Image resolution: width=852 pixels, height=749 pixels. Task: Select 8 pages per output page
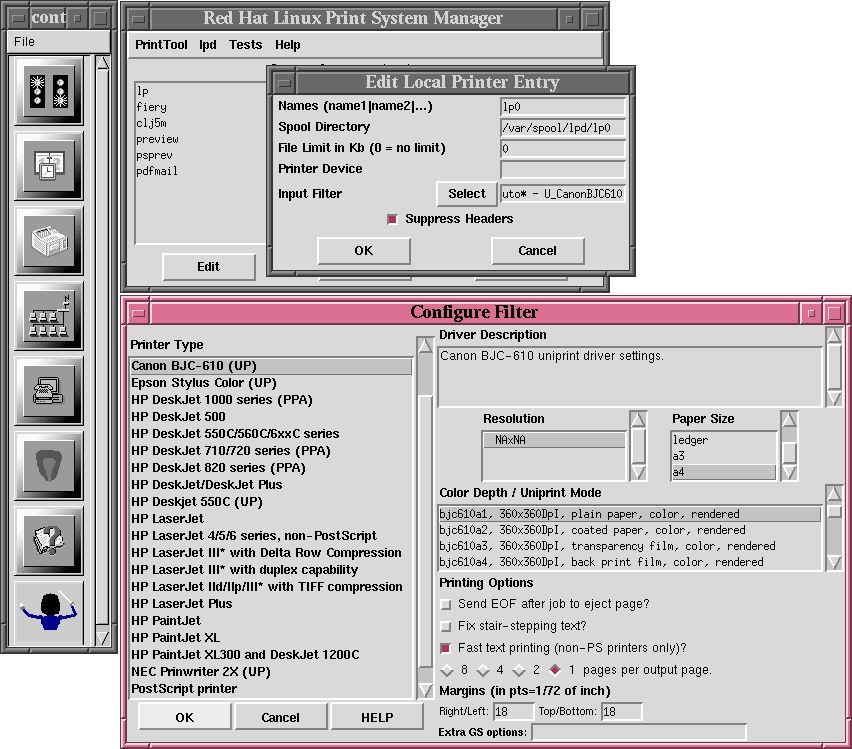[x=447, y=670]
